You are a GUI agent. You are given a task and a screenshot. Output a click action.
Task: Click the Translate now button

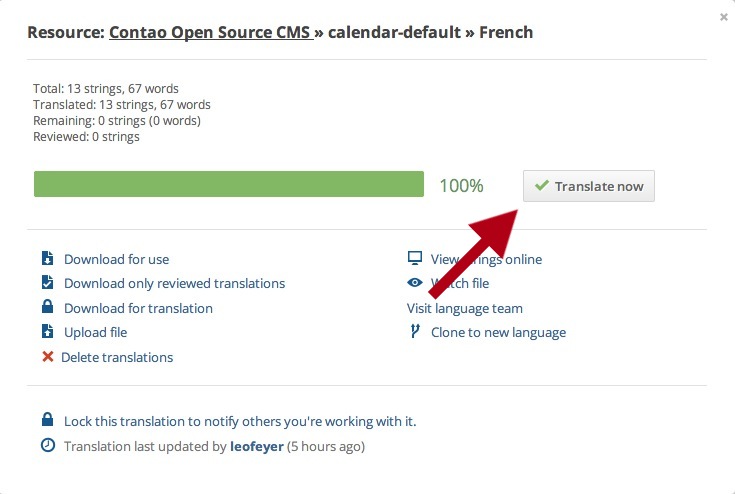[589, 186]
